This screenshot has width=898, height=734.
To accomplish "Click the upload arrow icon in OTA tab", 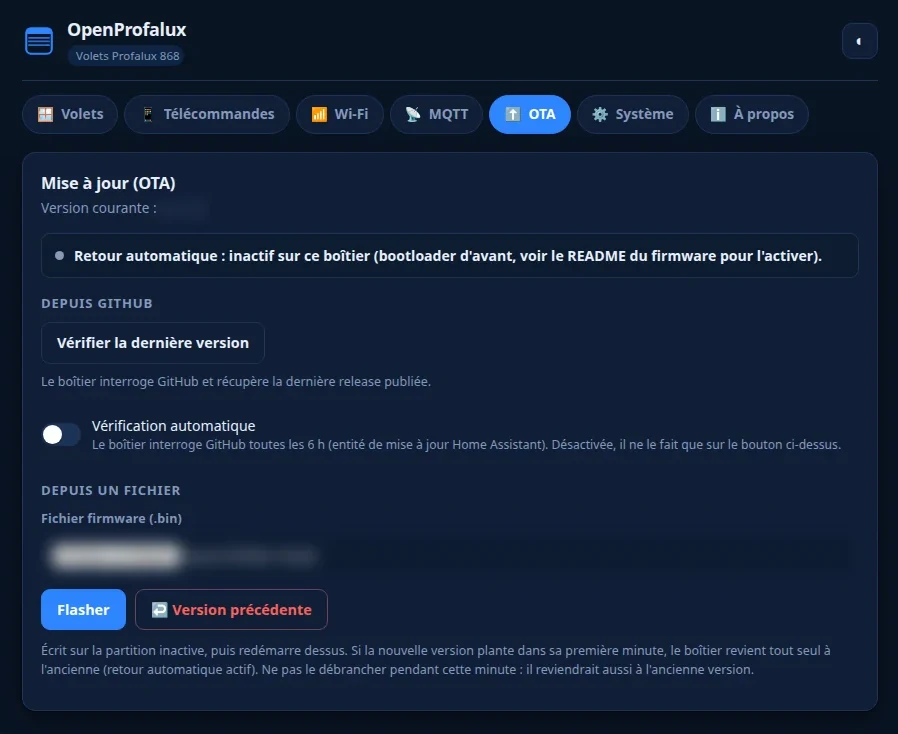I will (513, 114).
